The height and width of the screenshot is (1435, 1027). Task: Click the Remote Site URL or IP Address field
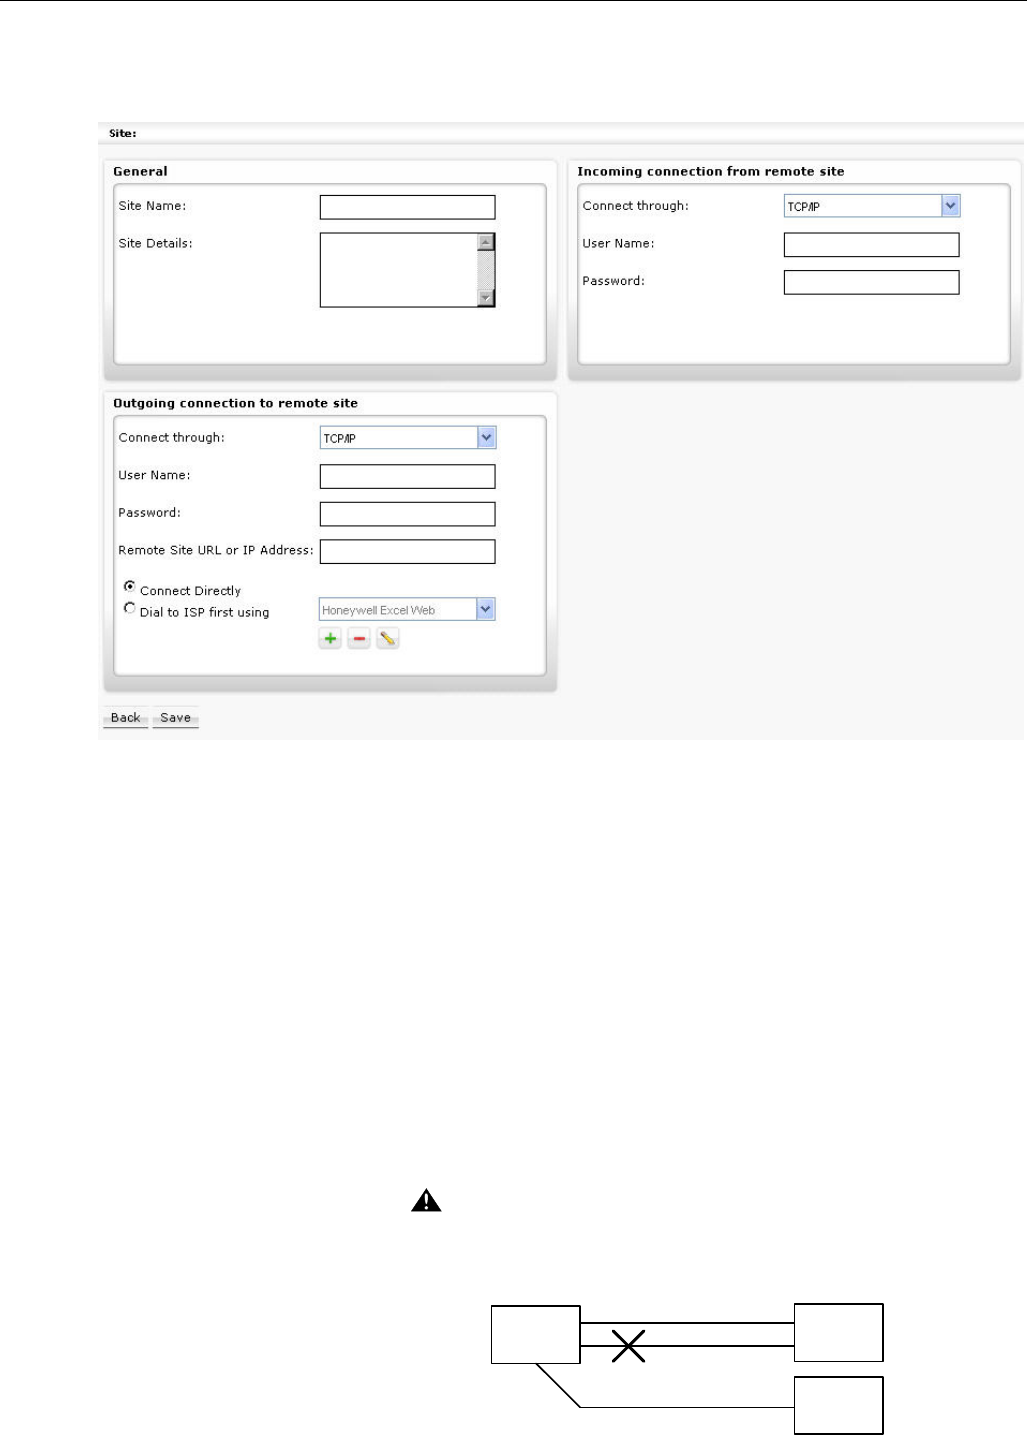pyautogui.click(x=408, y=552)
